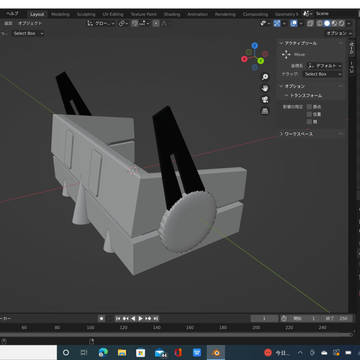Viewport: 360px width, 360px height.
Task: Switch to the Shading workspace tab
Action: [172, 14]
